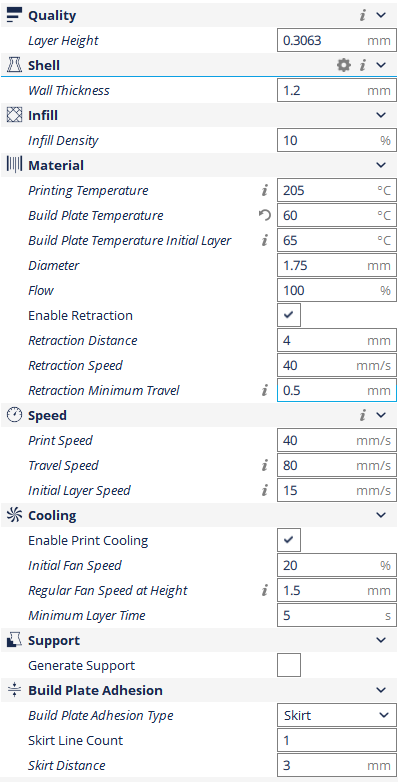This screenshot has height=784, width=398.
Task: Click the reset arrow next to Build Plate Temperature
Action: click(x=264, y=216)
